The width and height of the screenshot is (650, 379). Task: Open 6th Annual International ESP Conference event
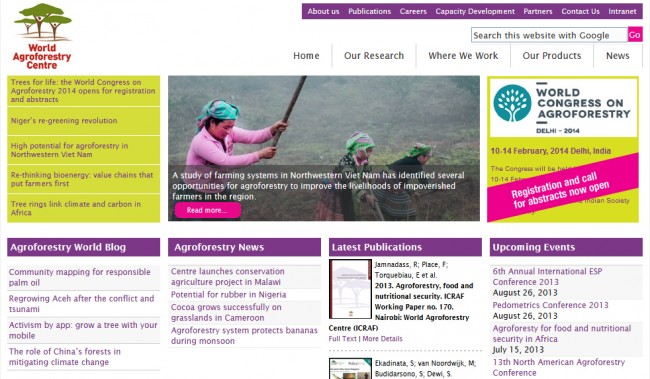pos(547,277)
